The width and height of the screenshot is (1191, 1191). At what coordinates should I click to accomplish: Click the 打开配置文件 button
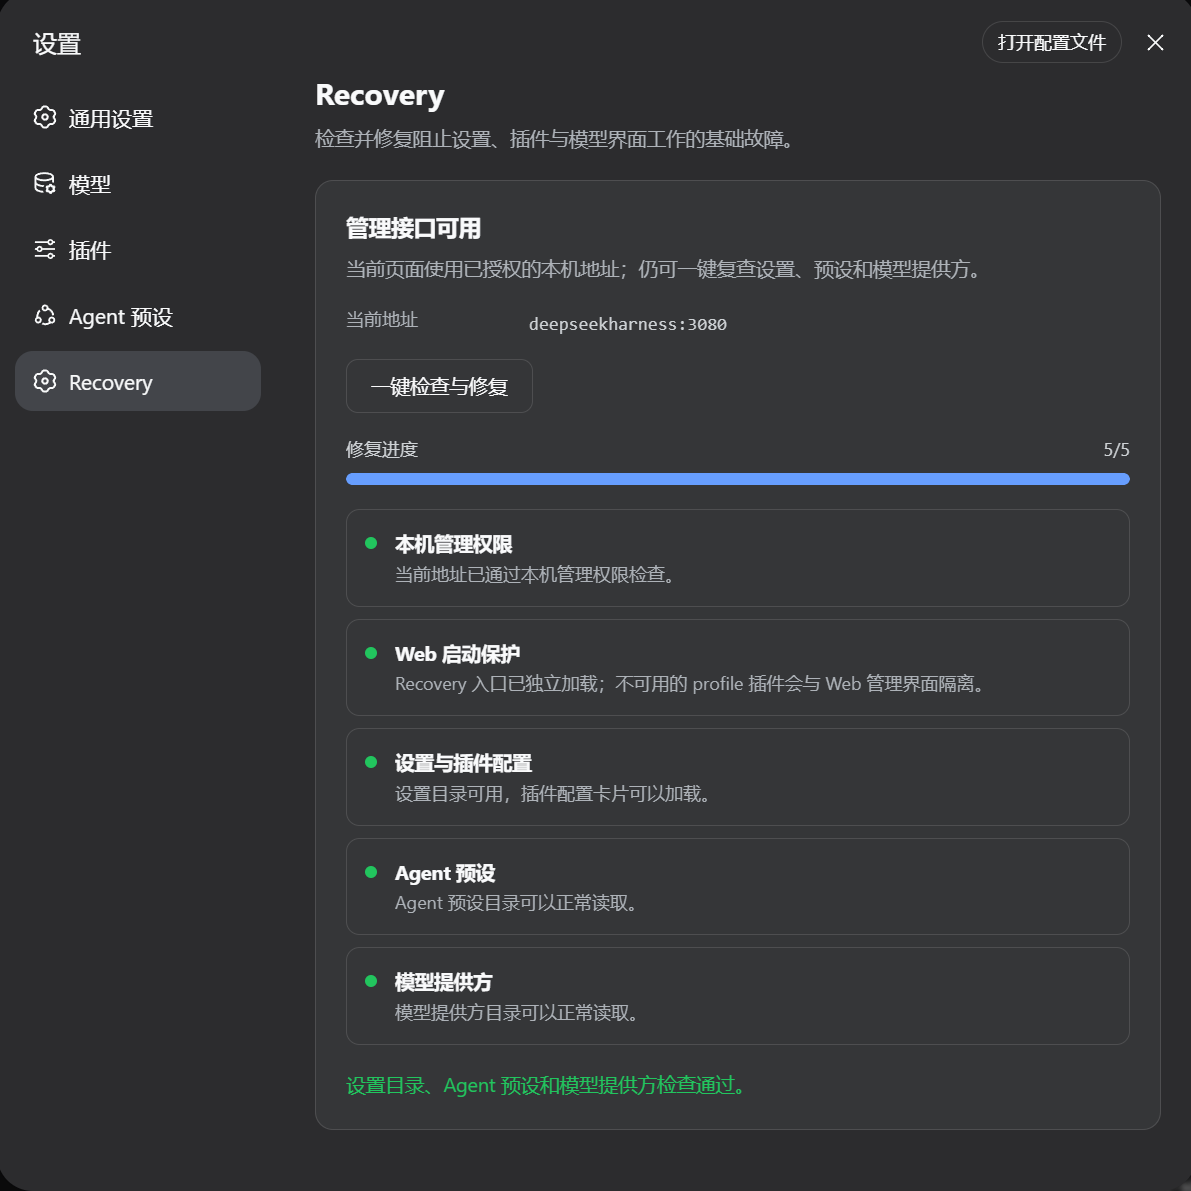point(1051,43)
